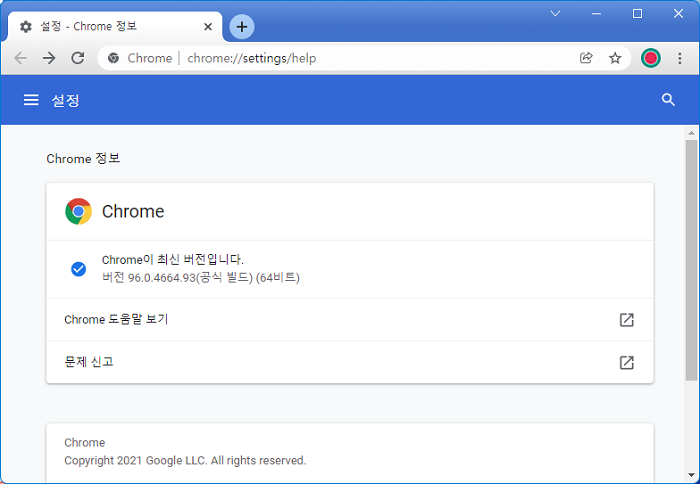This screenshot has width=700, height=484.
Task: Click external link icon for Chrome 도움말 보기
Action: click(x=627, y=320)
